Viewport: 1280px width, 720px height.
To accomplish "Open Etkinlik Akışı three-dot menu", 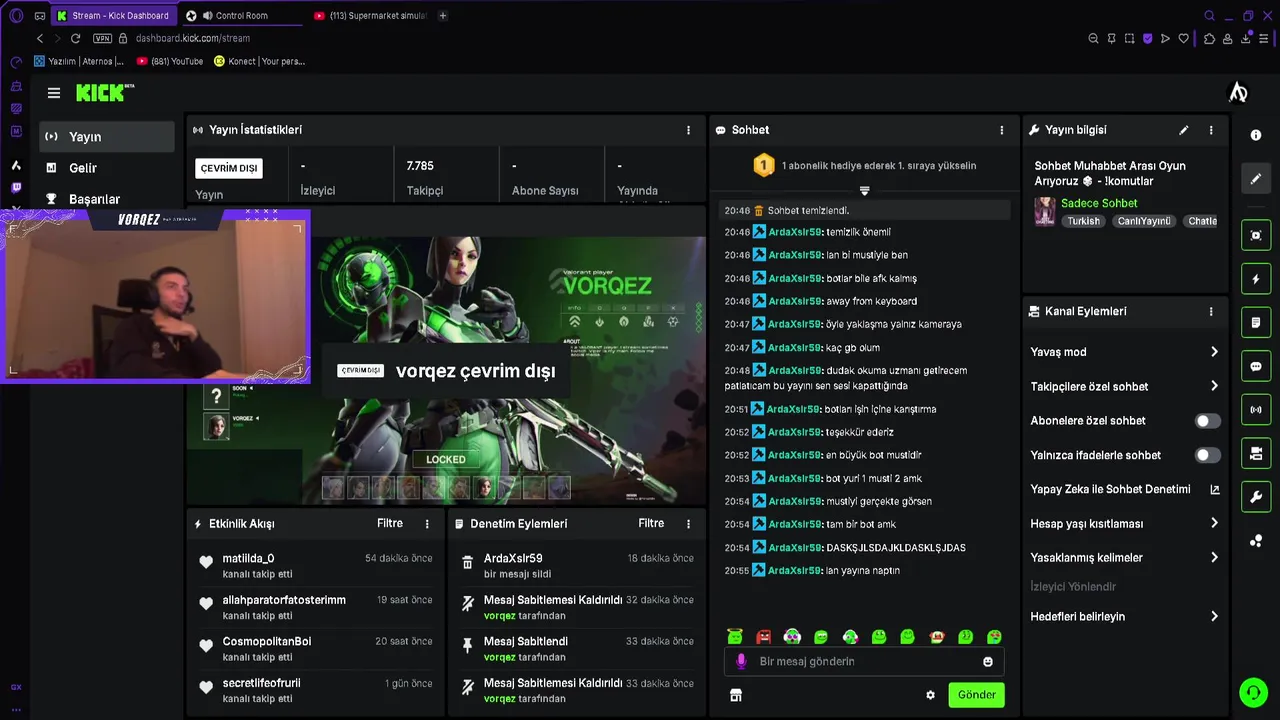I will (427, 523).
